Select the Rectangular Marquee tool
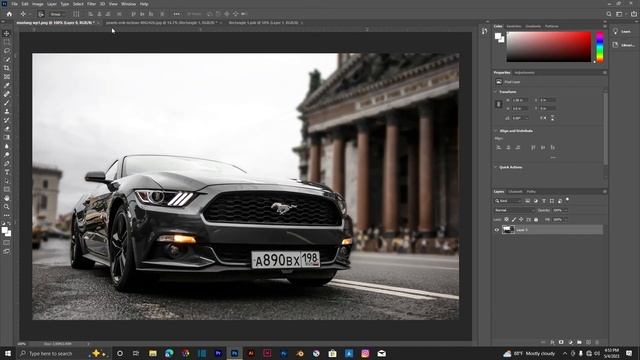The width and height of the screenshot is (640, 360). coord(7,42)
